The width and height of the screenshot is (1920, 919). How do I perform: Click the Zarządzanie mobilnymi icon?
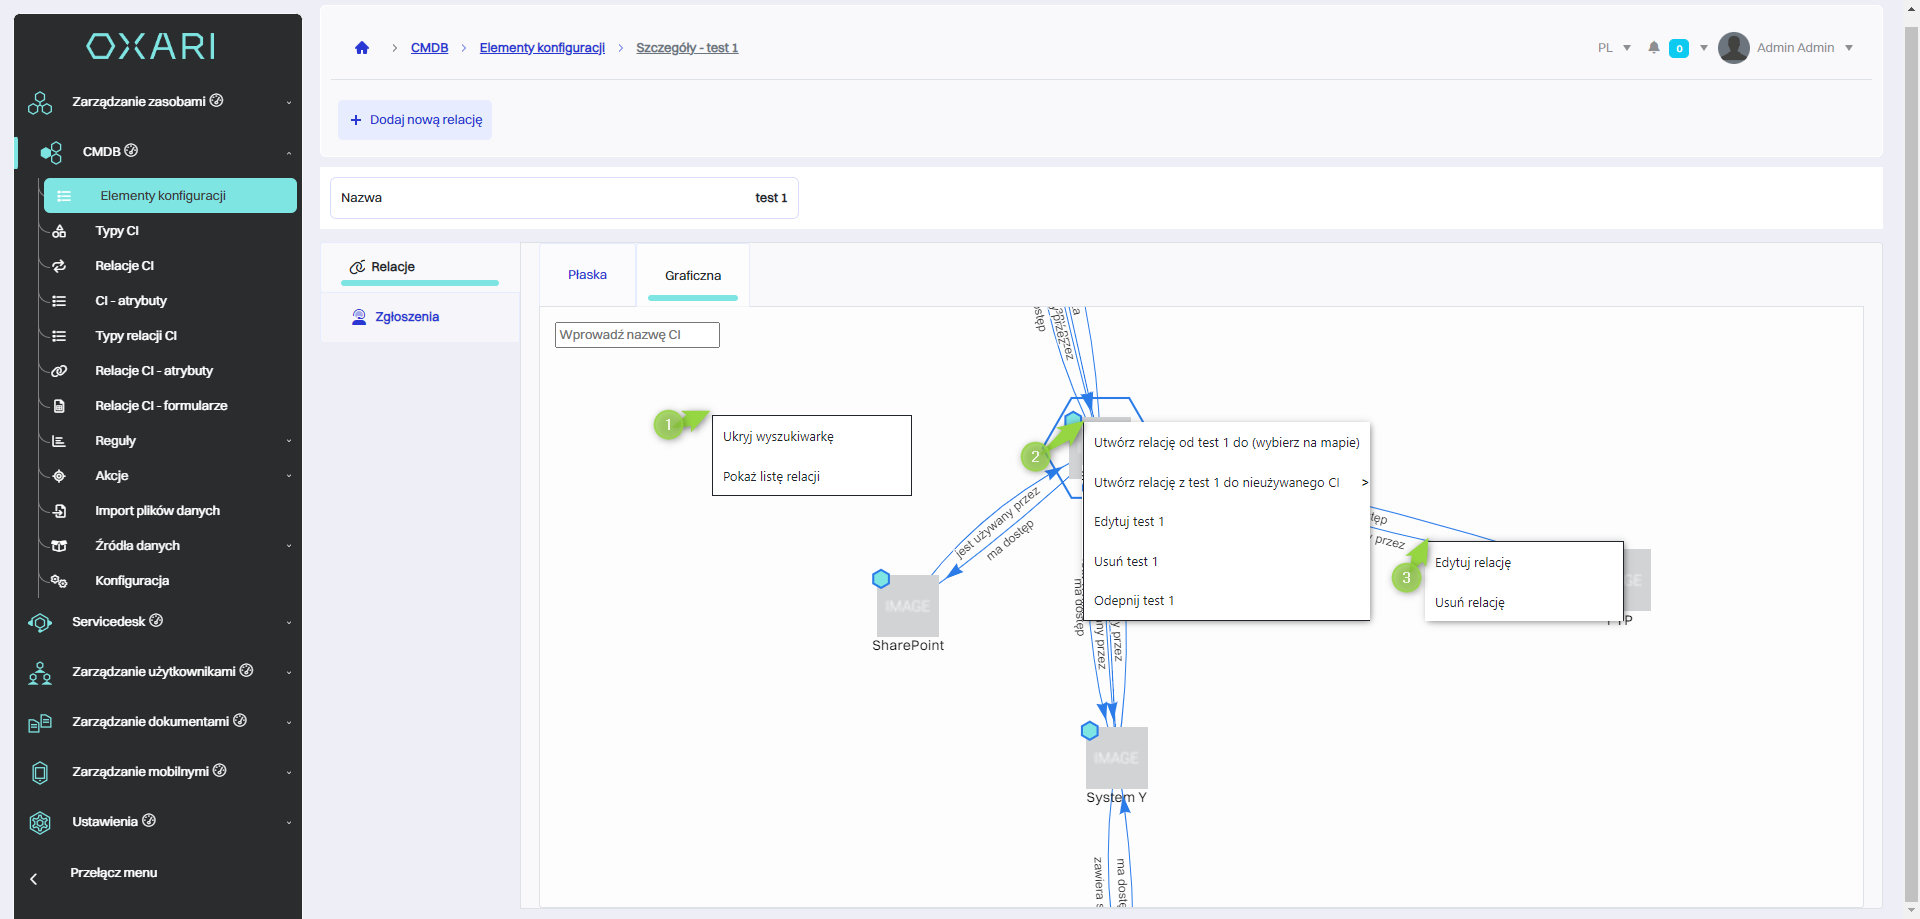pyautogui.click(x=40, y=773)
